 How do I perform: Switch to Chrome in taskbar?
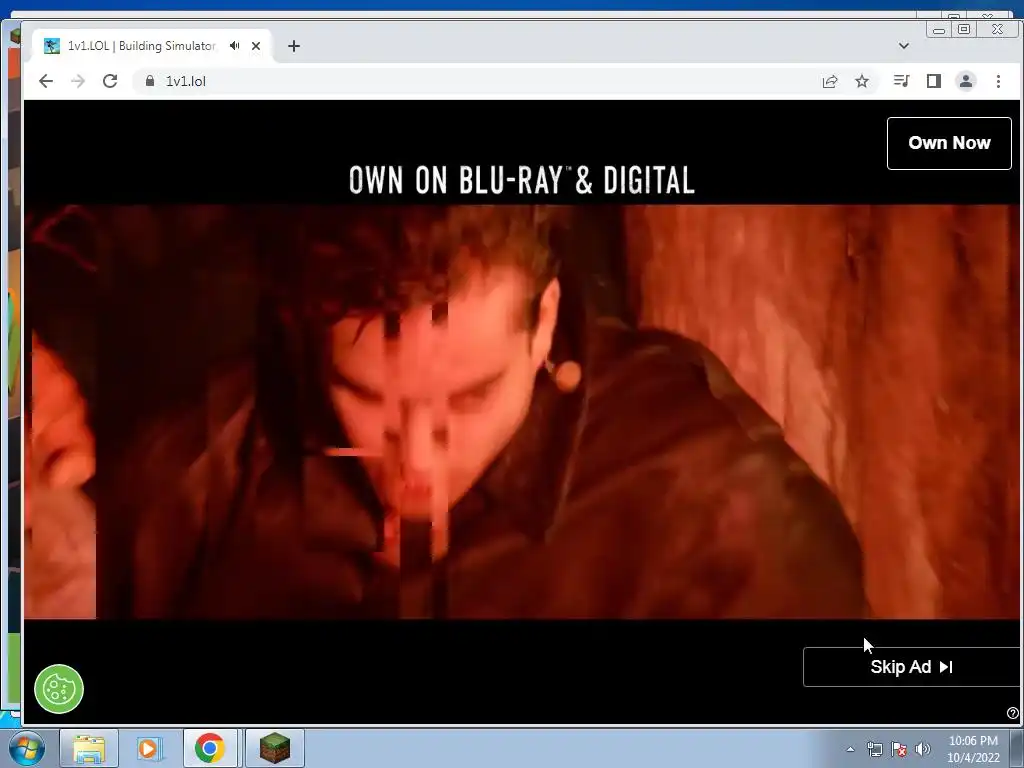tap(210, 748)
